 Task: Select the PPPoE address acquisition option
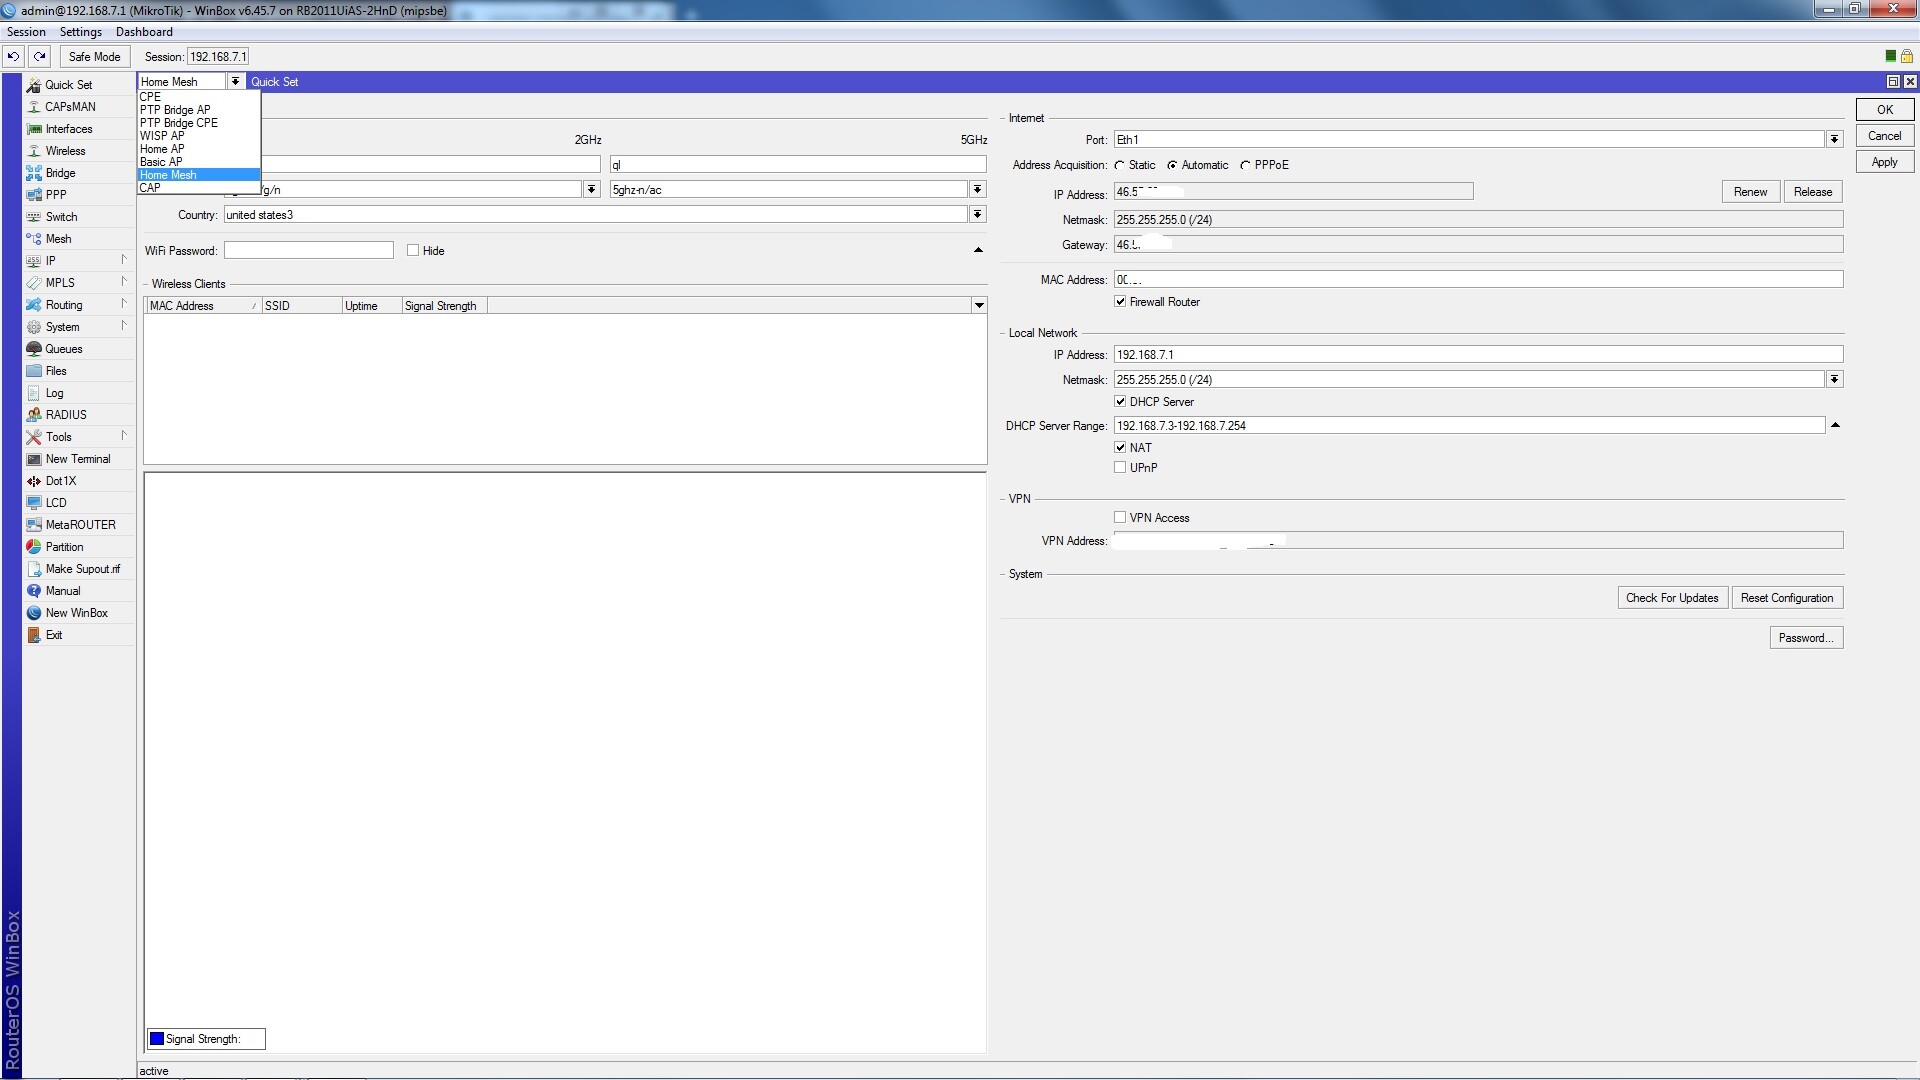pos(1245,165)
